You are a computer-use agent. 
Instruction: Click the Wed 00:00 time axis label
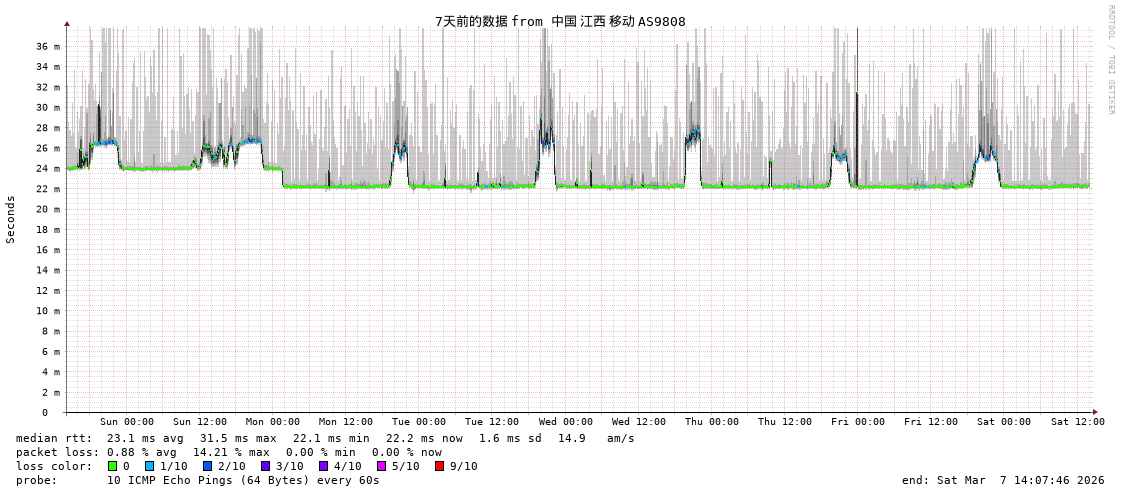(x=566, y=422)
